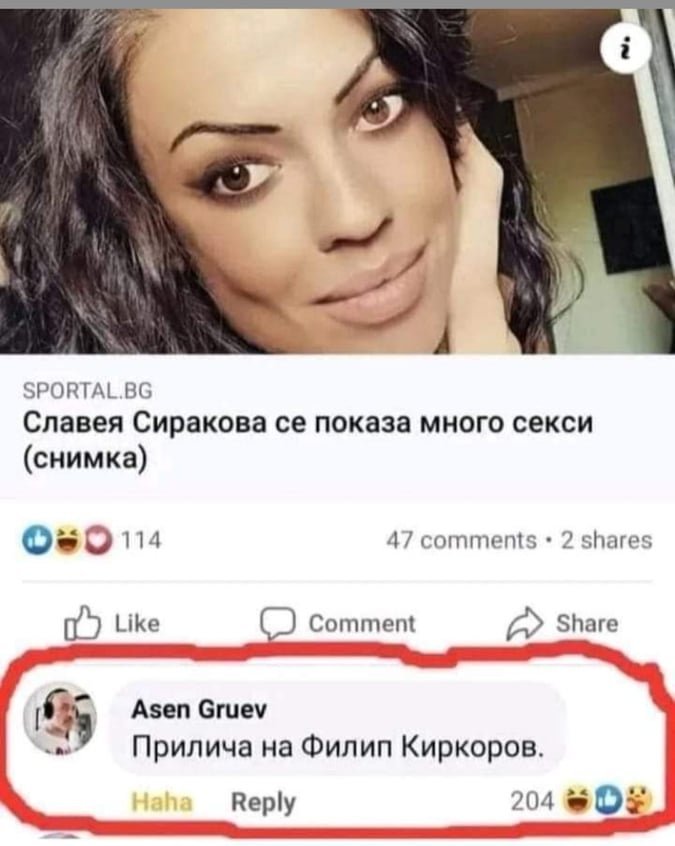Open the laughing reaction icon by 114
Viewport: 675px width, 846px height.
click(x=67, y=540)
